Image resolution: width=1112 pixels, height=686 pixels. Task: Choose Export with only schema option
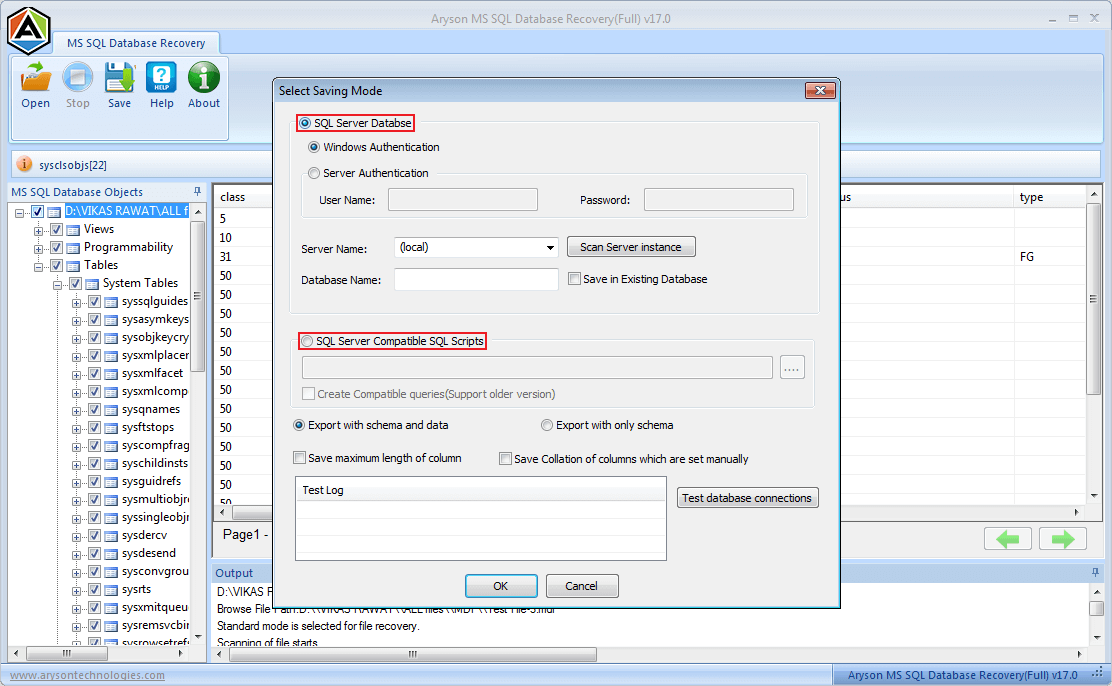coord(547,424)
